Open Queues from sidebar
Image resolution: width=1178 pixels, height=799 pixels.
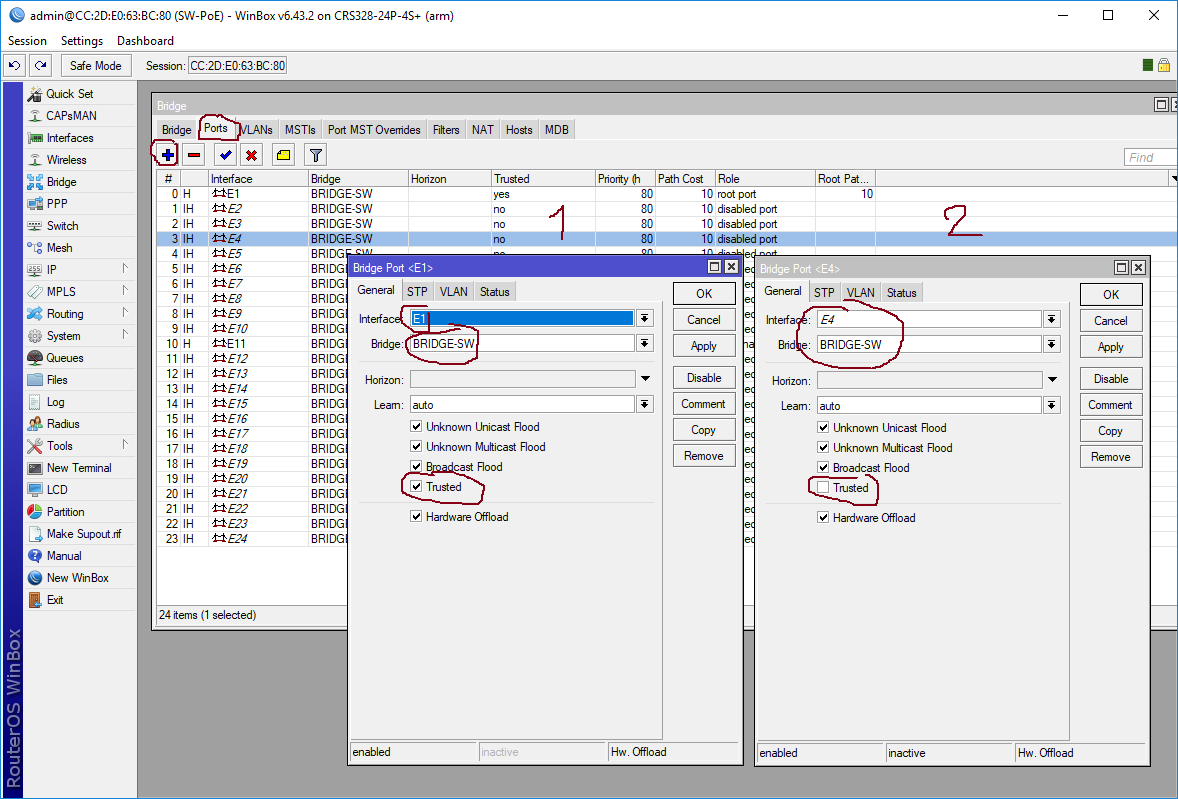coord(65,358)
